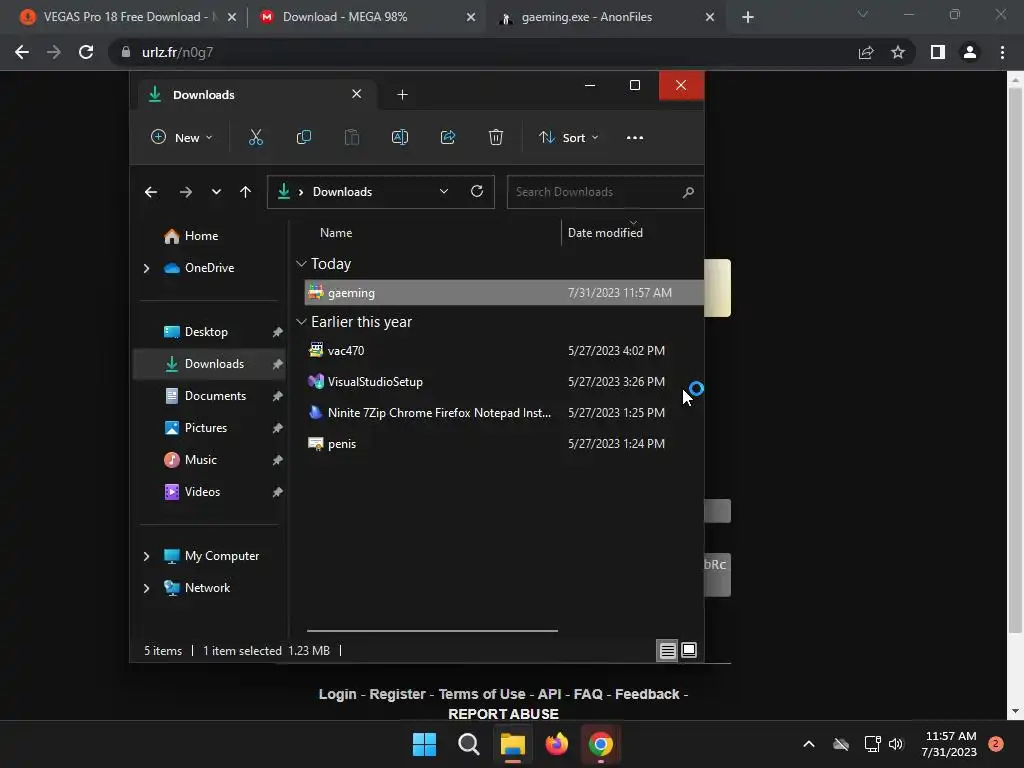Open the Sort dropdown
The width and height of the screenshot is (1024, 768).
[569, 138]
